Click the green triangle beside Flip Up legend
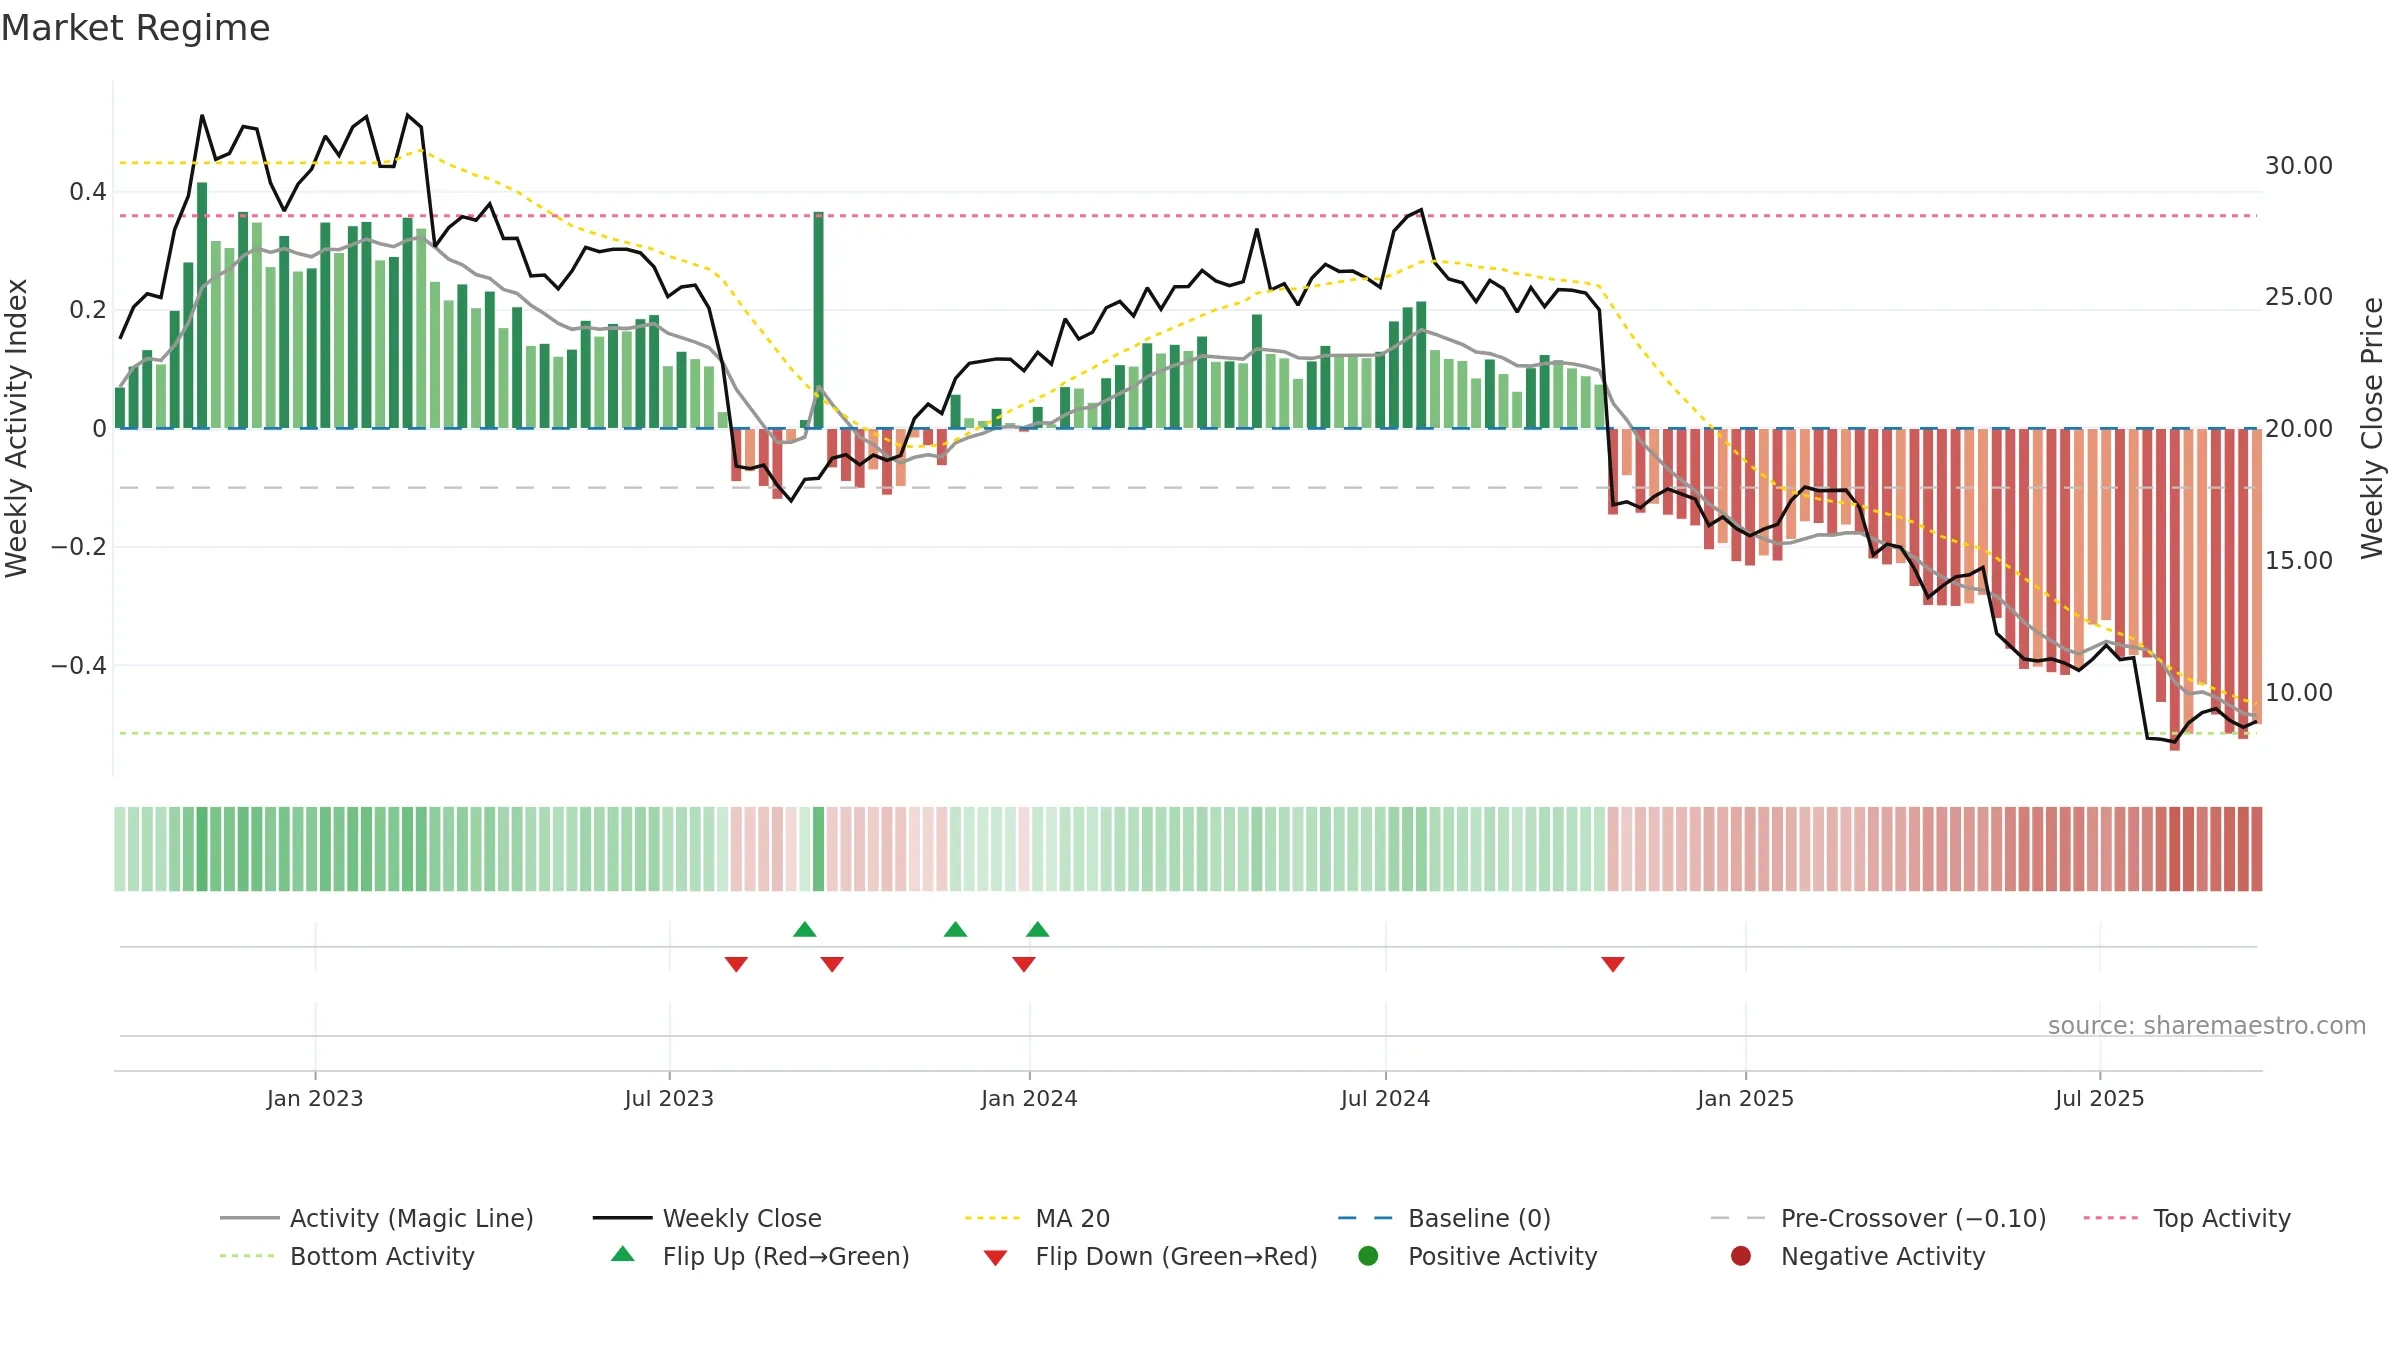2400x1350 pixels. tap(623, 1254)
